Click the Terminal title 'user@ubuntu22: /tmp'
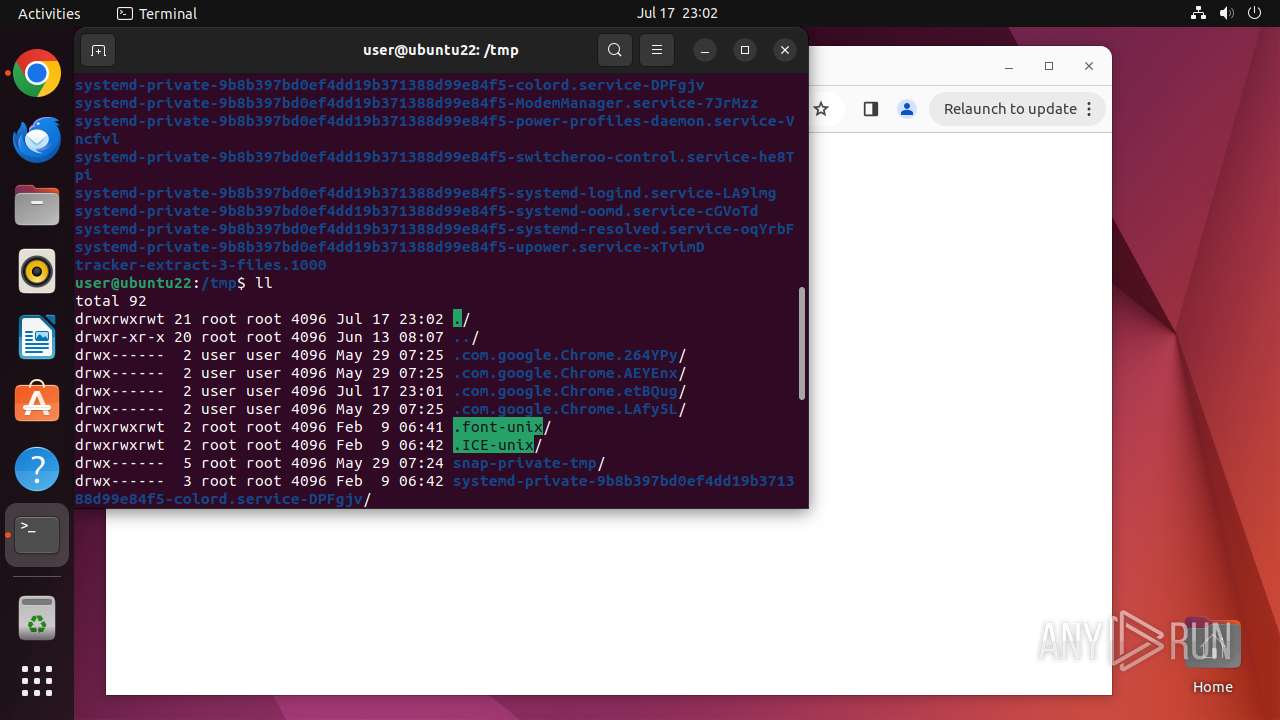The image size is (1280, 720). [441, 50]
